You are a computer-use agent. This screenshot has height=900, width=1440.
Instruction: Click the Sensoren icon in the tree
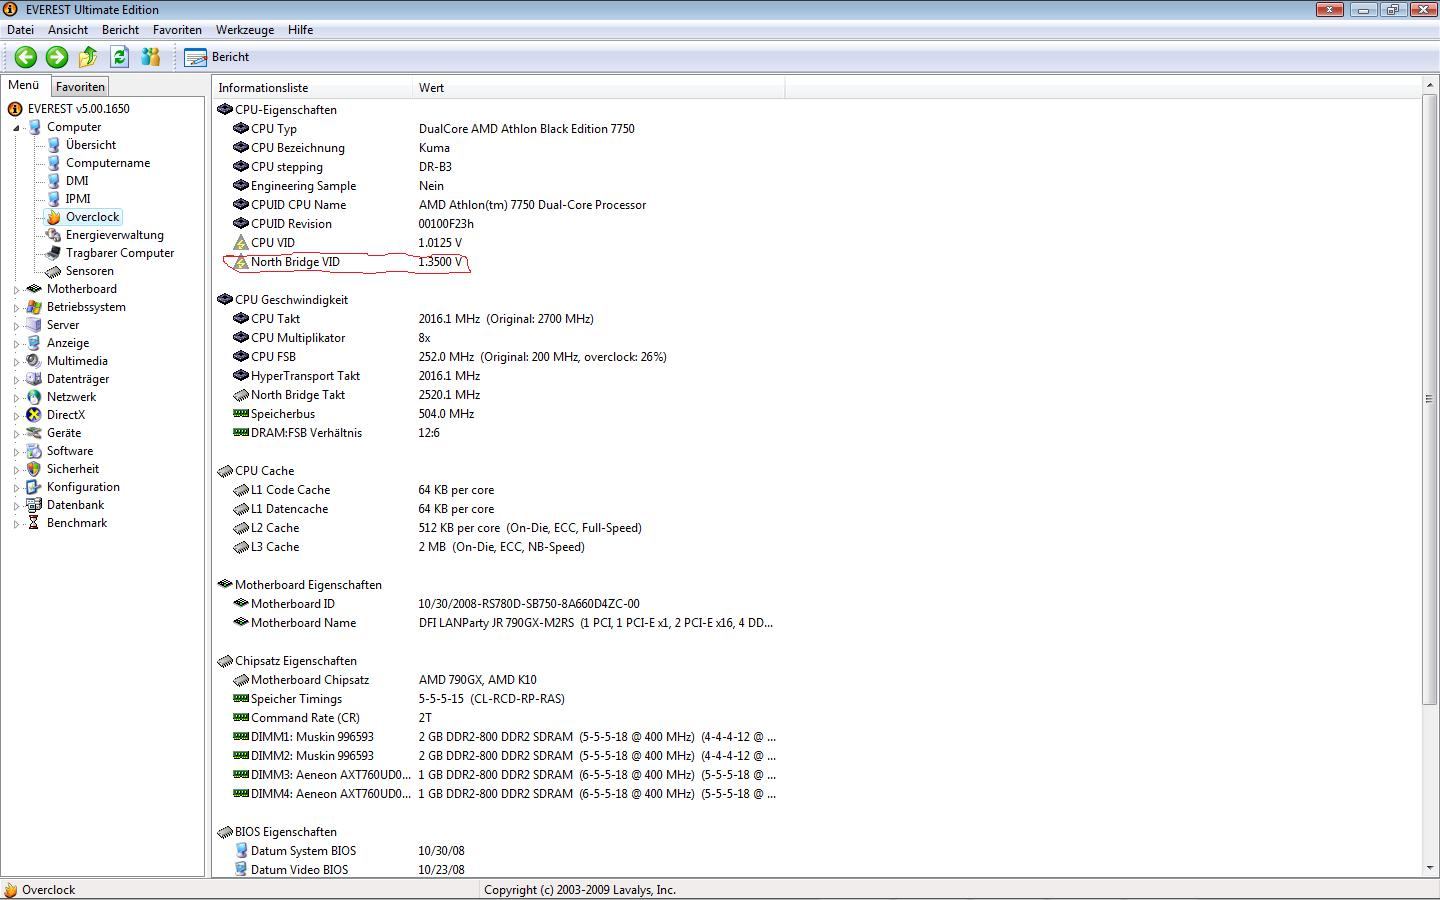click(53, 271)
